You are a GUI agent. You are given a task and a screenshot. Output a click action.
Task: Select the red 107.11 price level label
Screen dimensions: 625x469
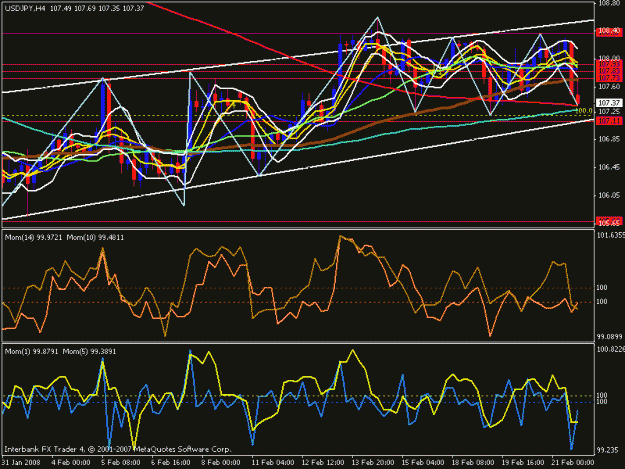pyautogui.click(x=609, y=121)
